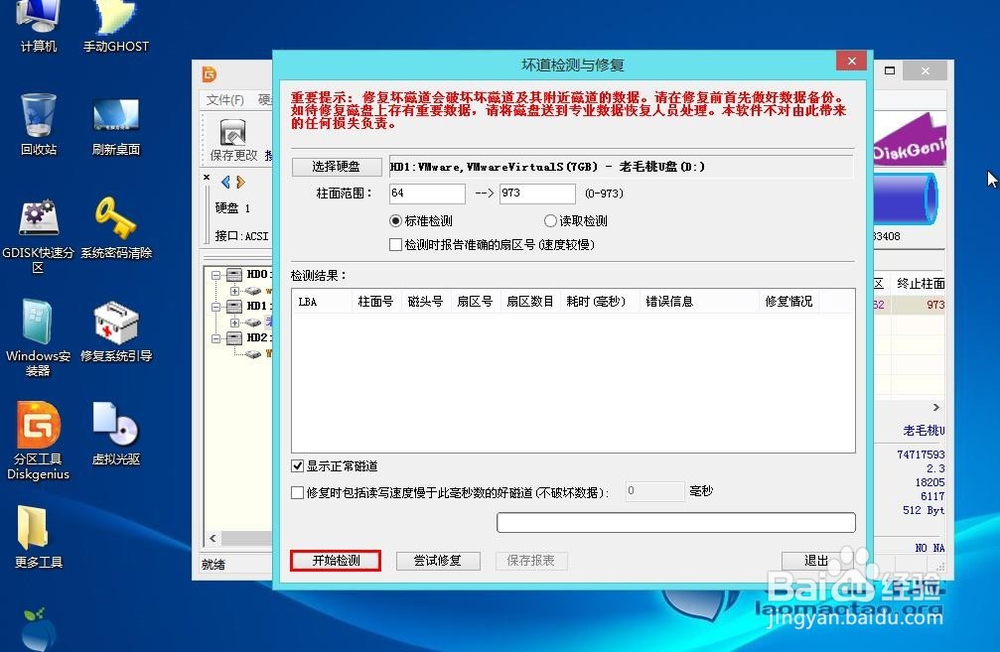Launch the 虚拟光驱 desktop icon
1000x652 pixels.
[x=115, y=434]
